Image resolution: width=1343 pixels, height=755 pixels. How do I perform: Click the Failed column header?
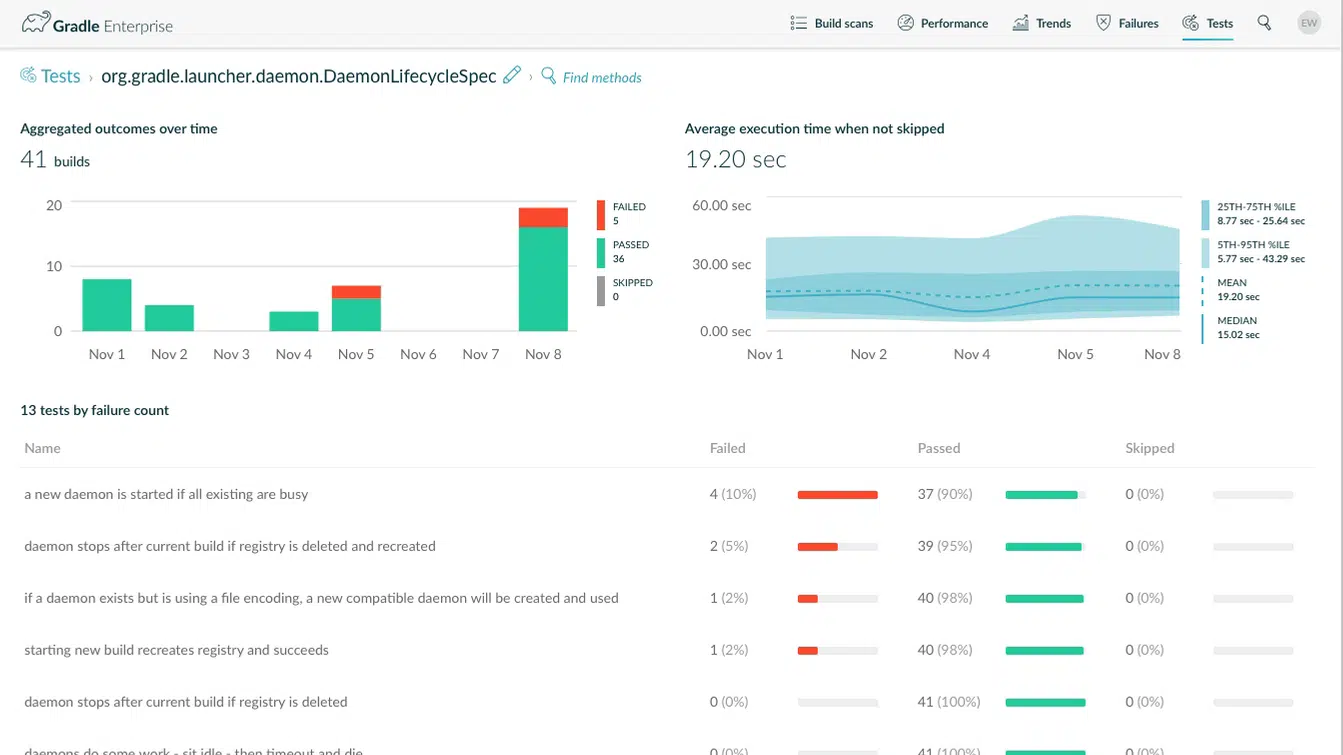point(727,448)
